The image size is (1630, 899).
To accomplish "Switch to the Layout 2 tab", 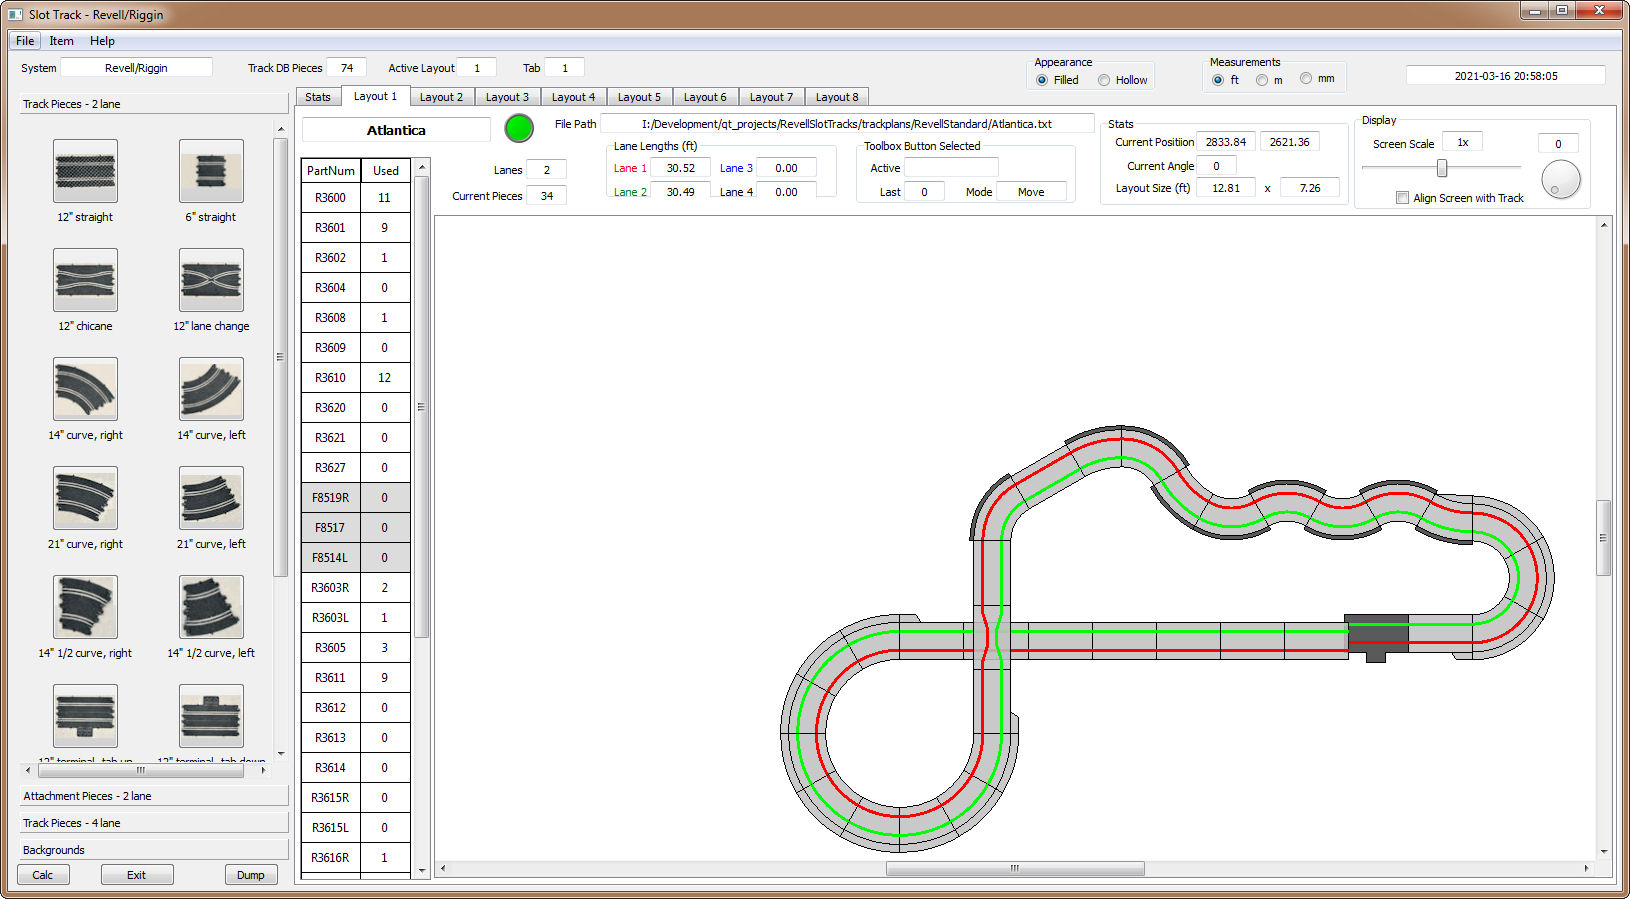I will 441,97.
